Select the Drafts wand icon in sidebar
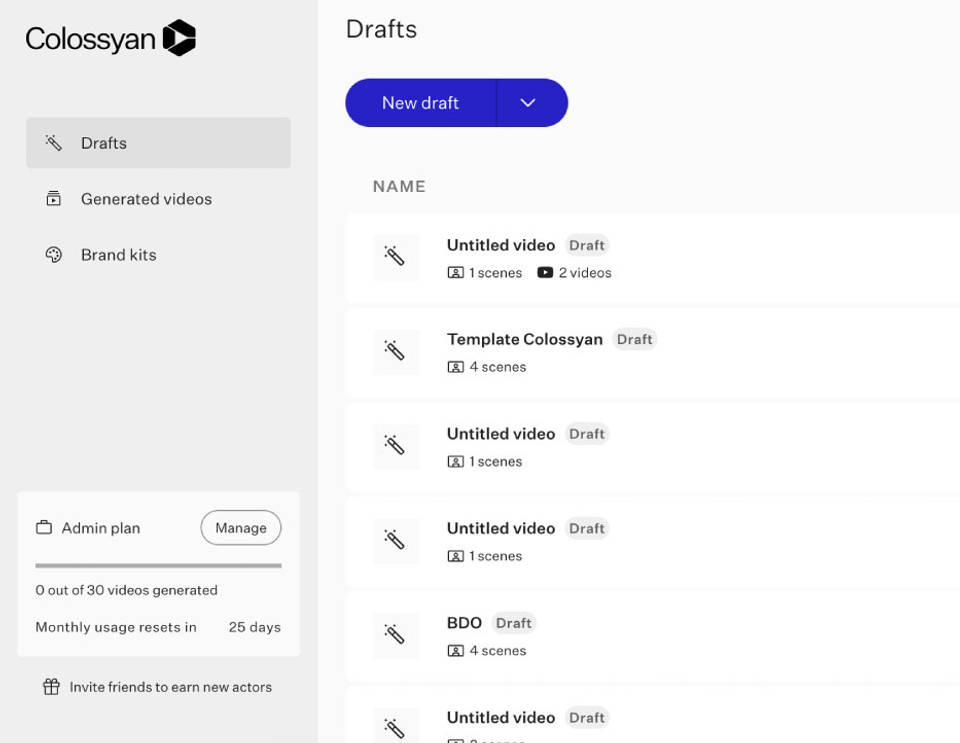The image size is (960, 743). click(53, 142)
